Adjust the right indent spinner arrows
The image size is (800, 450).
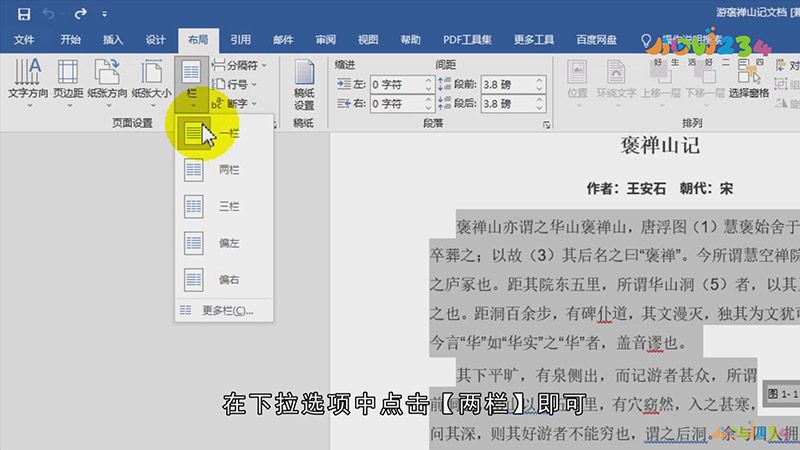point(429,104)
